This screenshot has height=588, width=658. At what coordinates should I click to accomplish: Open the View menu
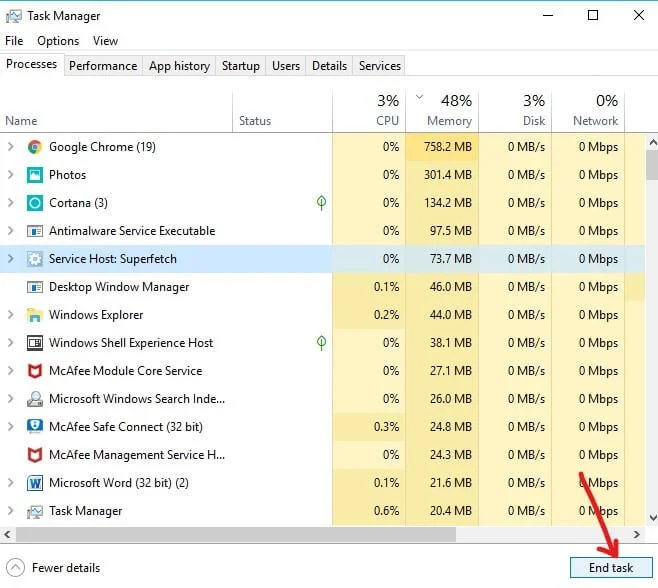click(x=105, y=41)
